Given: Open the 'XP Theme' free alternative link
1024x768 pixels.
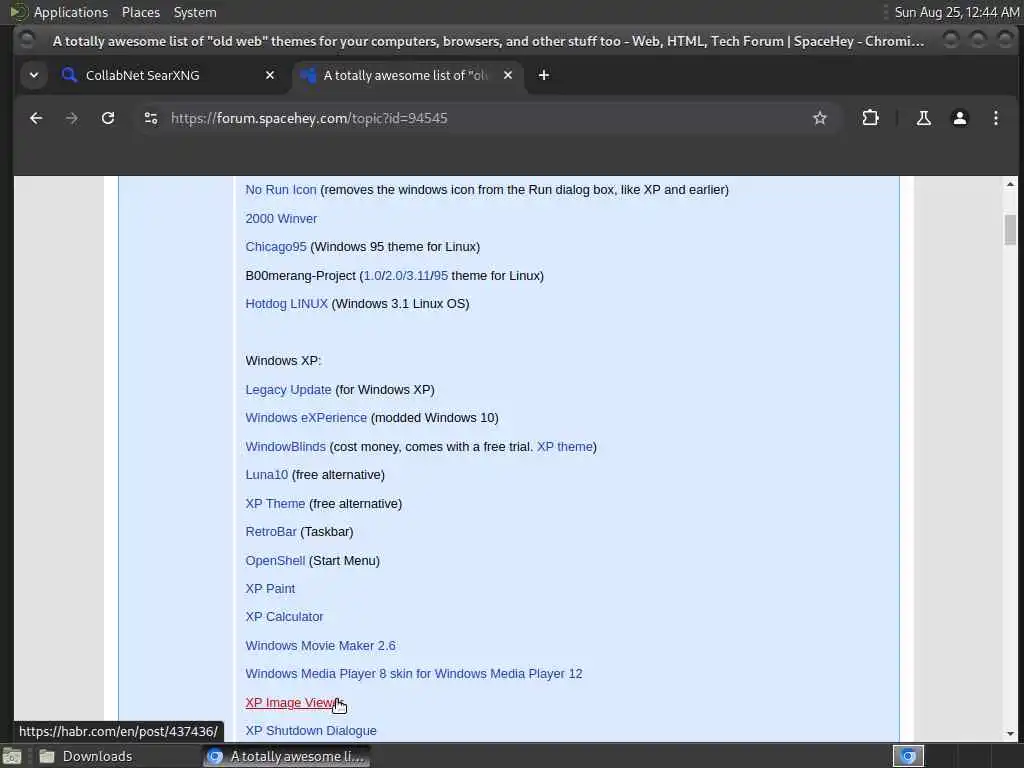Looking at the screenshot, I should point(275,504).
